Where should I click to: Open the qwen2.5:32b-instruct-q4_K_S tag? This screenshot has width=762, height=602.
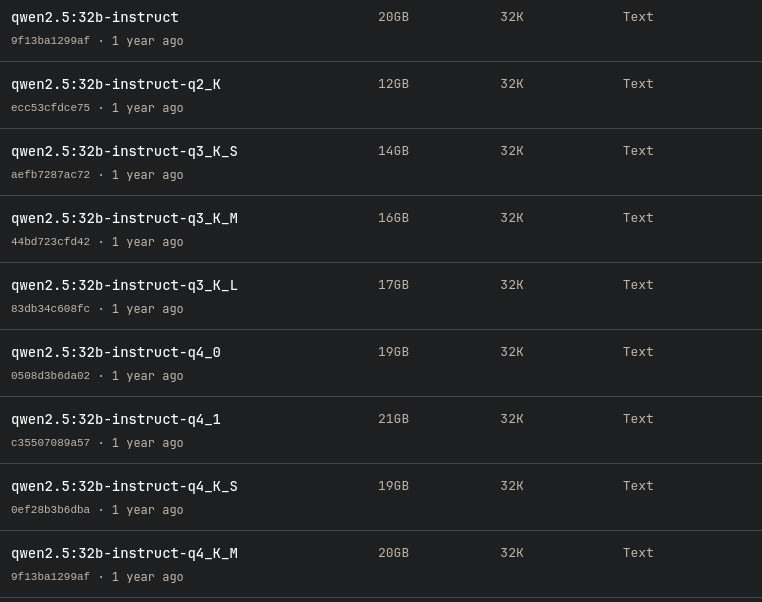[124, 487]
